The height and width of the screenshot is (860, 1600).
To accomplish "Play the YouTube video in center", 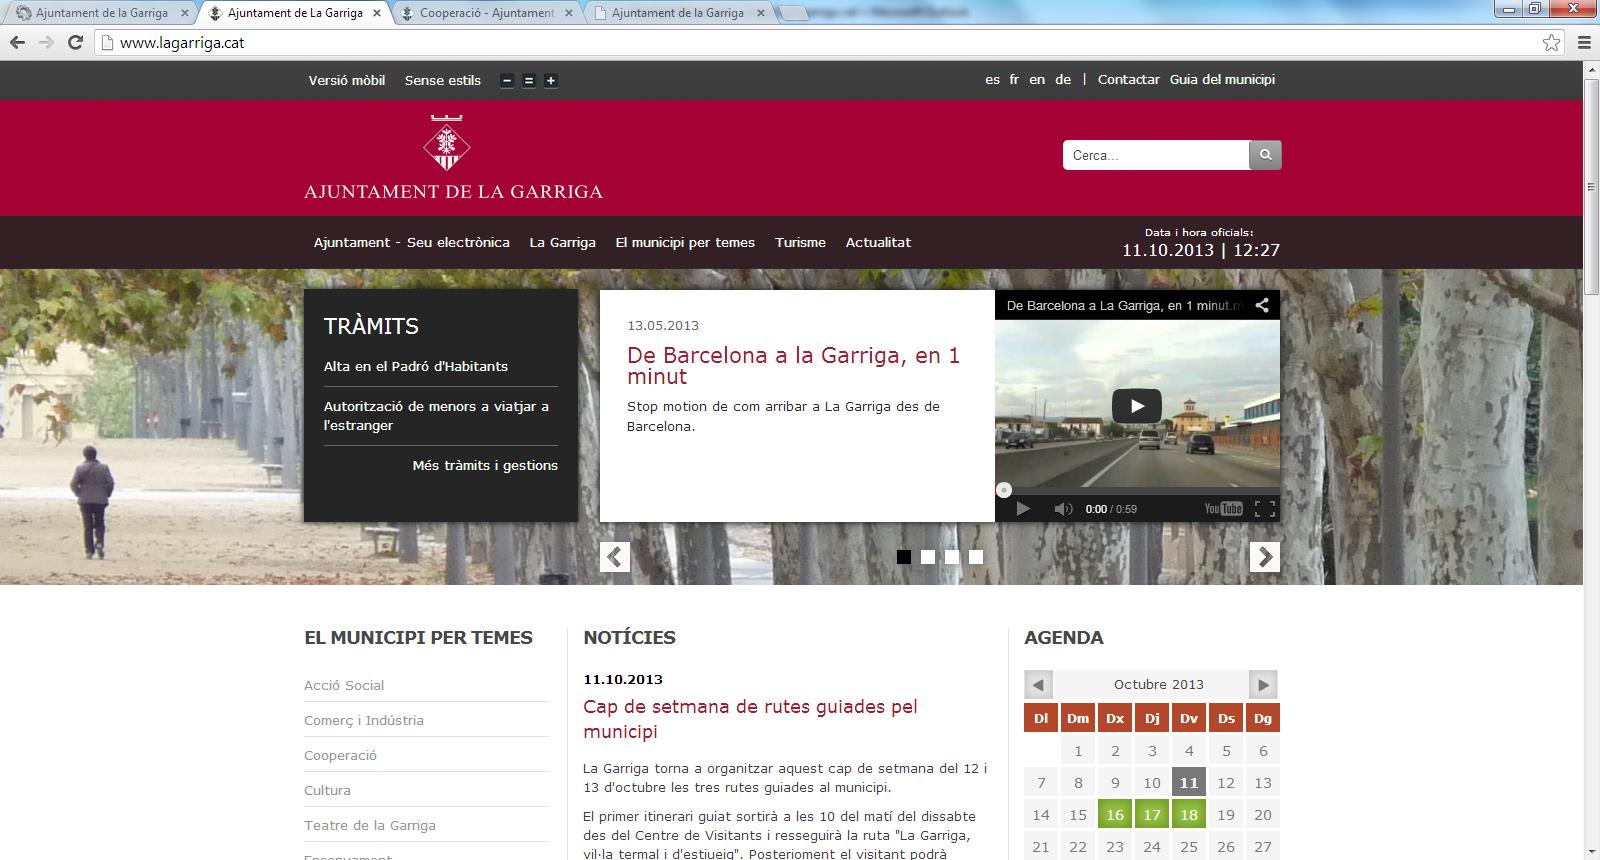I will pos(1136,406).
